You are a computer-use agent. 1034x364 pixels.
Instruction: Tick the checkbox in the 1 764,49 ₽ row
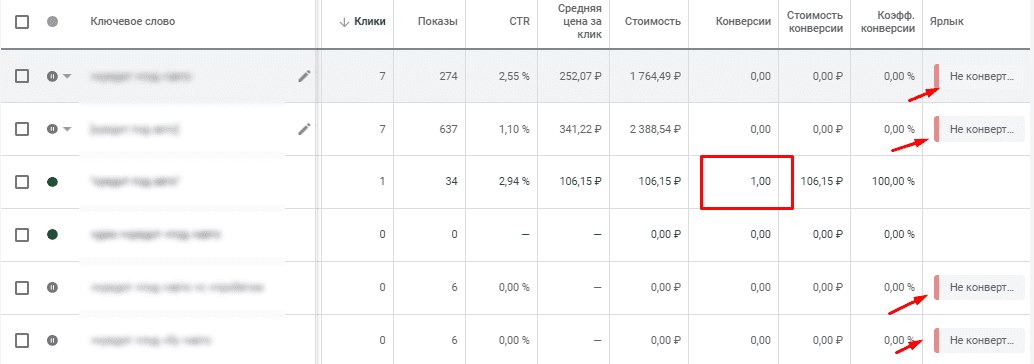click(22, 76)
